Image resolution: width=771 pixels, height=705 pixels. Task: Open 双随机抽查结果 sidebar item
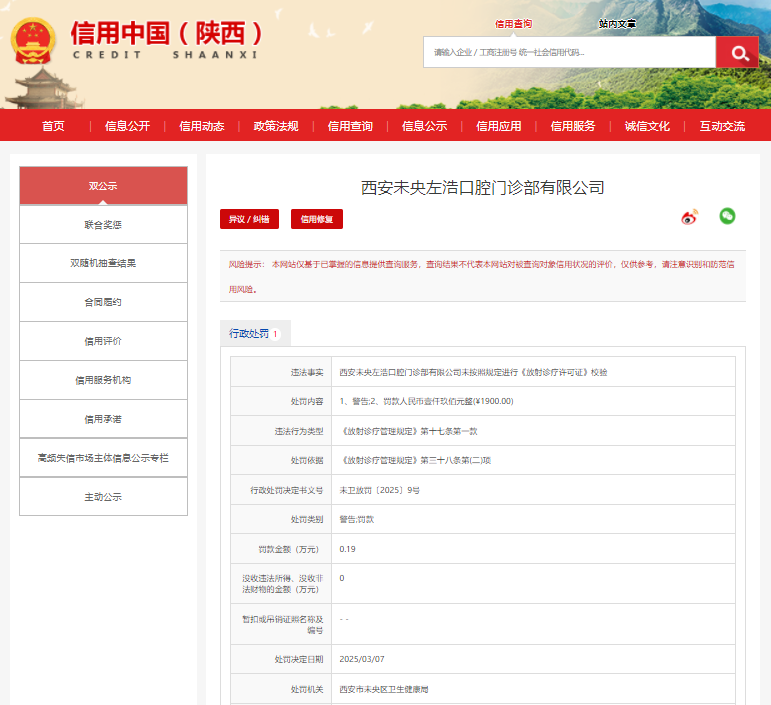[103, 263]
